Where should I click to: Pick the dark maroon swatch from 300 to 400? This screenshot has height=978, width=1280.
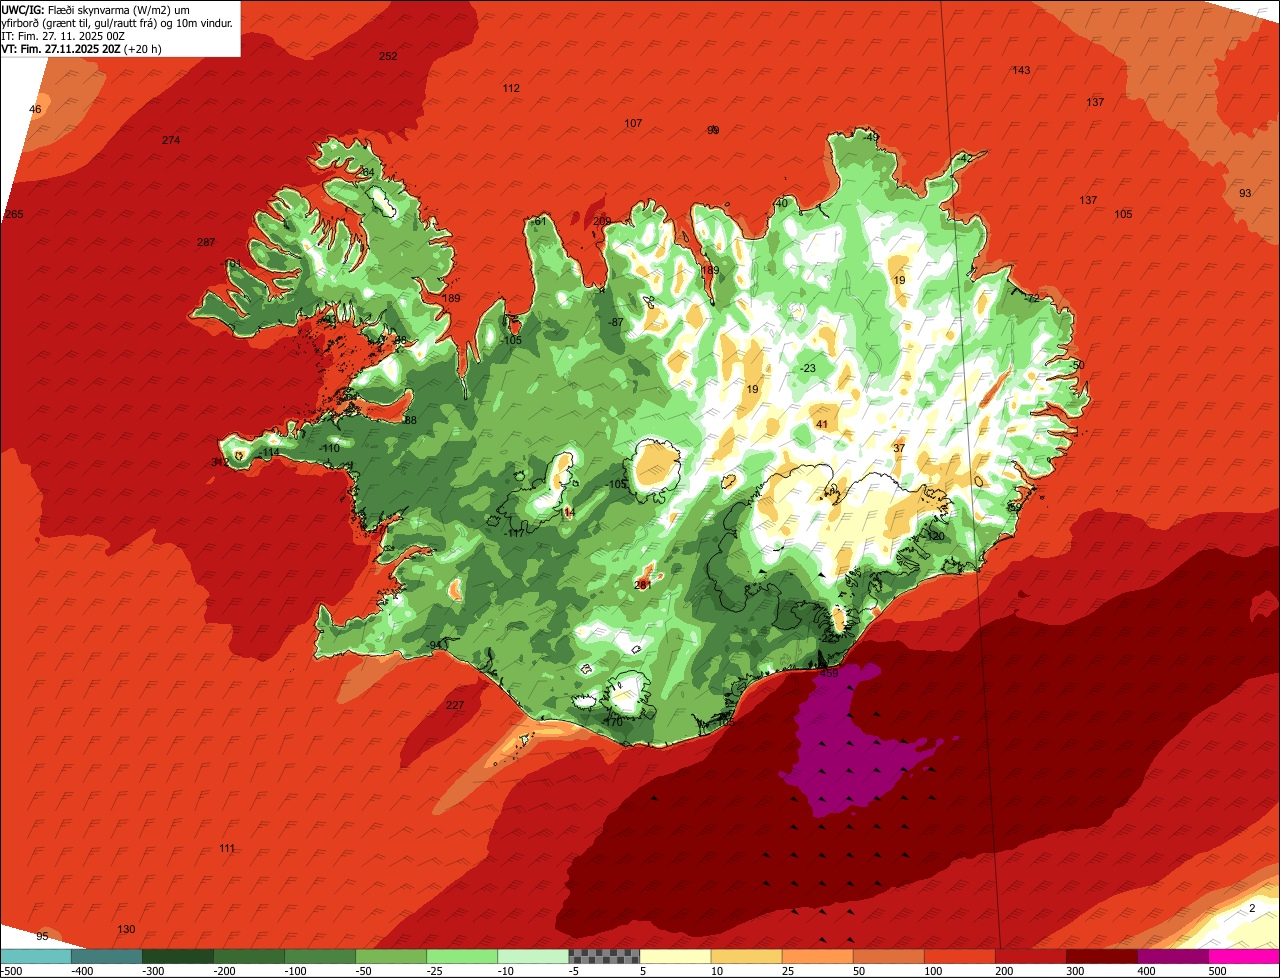click(1101, 955)
